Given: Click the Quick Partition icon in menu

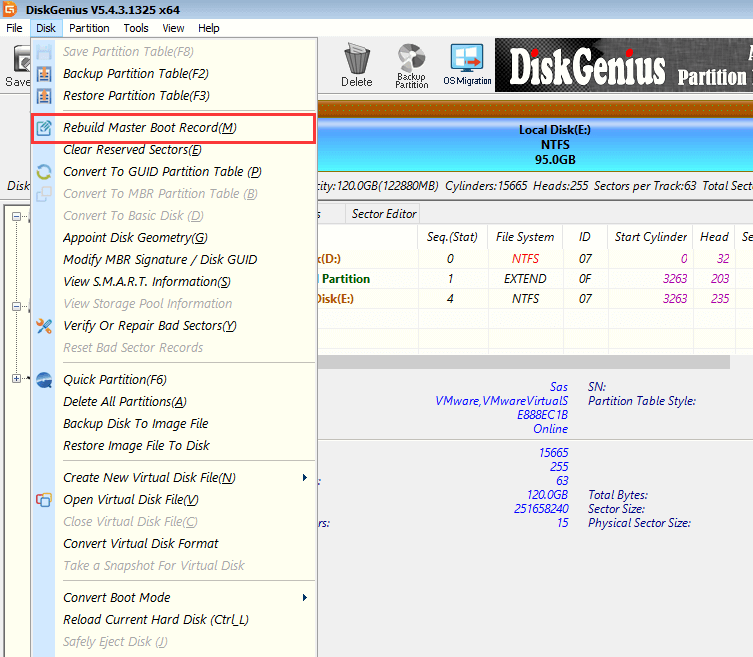Looking at the screenshot, I should point(44,380).
